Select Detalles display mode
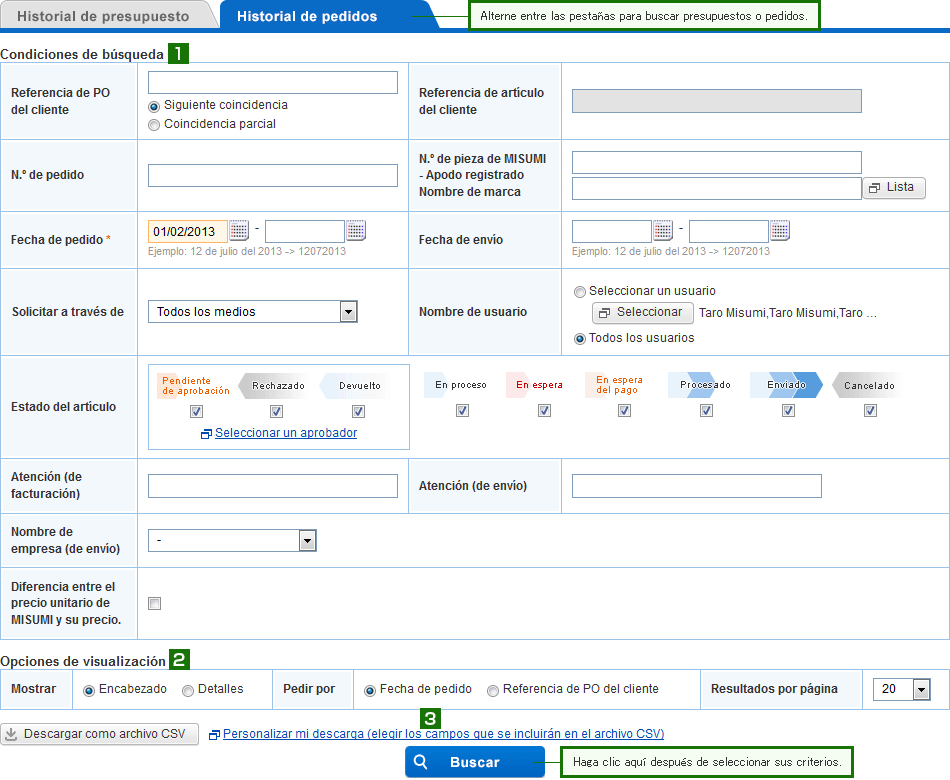The width and height of the screenshot is (950, 780). 188,690
